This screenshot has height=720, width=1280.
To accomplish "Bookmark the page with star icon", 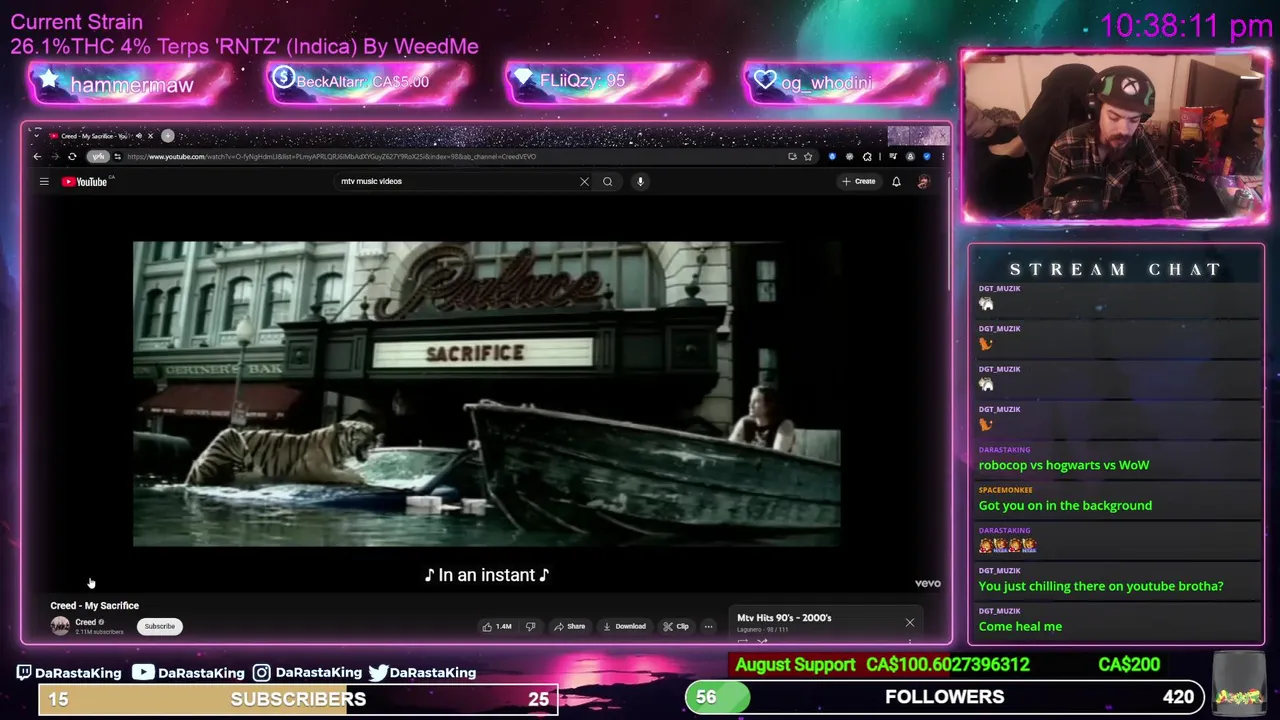I will (808, 156).
